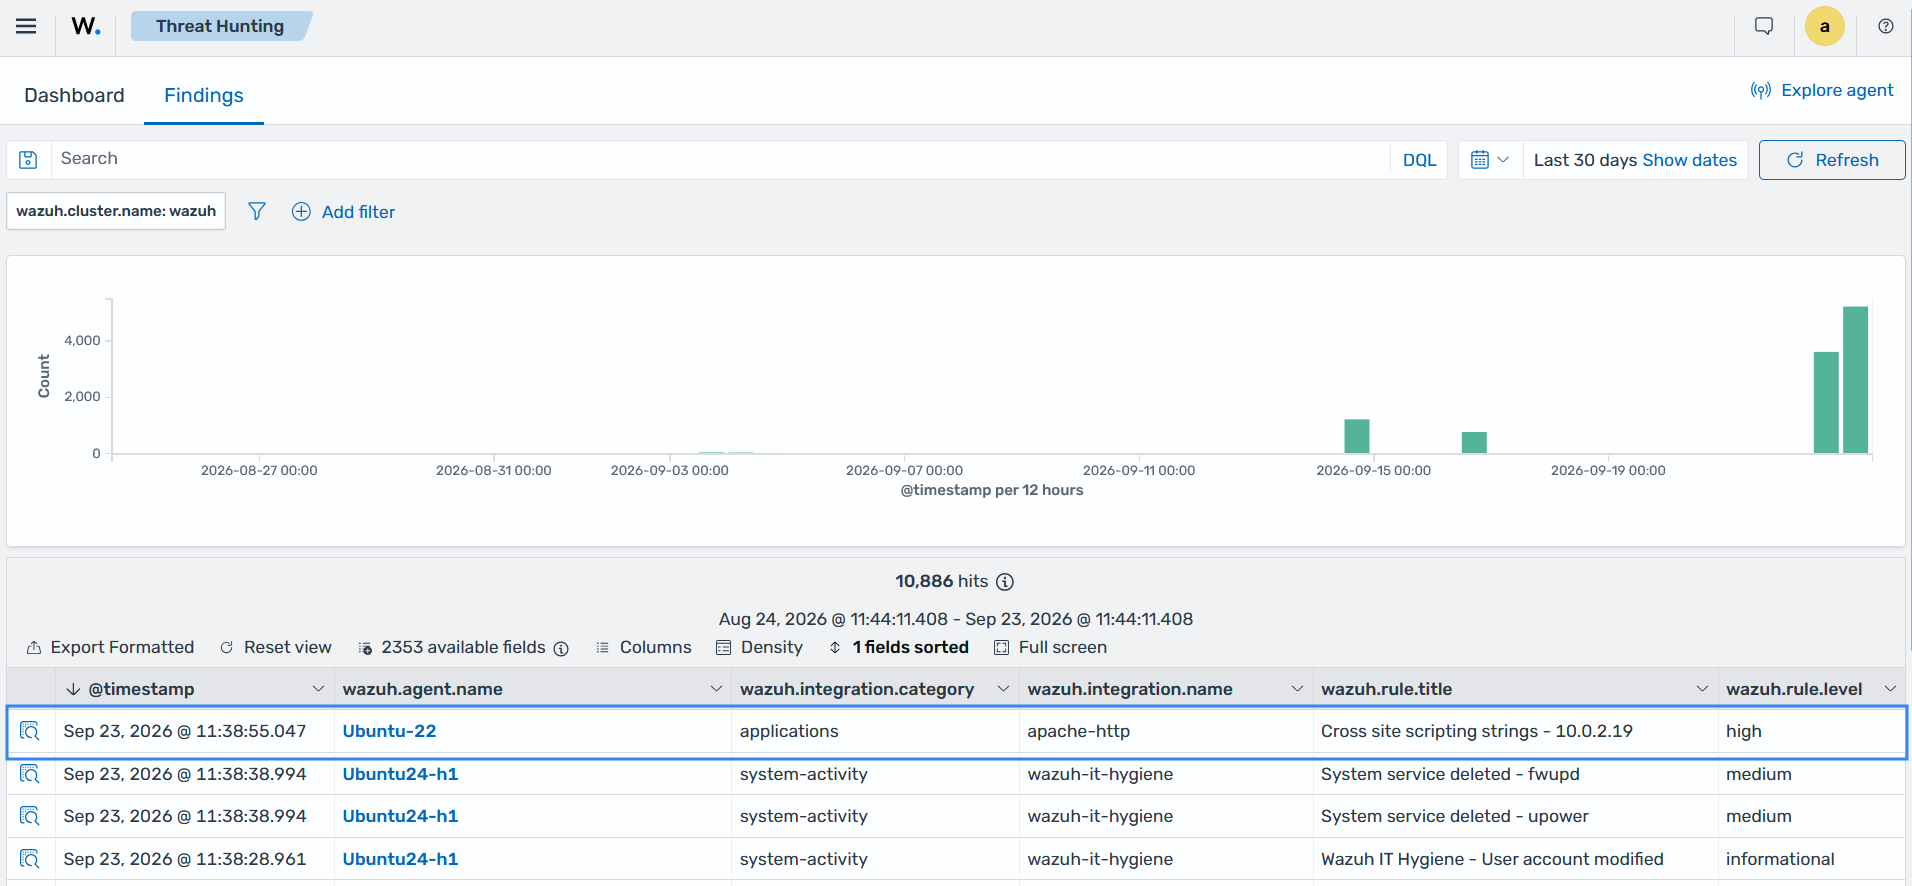The image size is (1912, 886).
Task: Click the filter funnel icon
Action: click(x=257, y=212)
